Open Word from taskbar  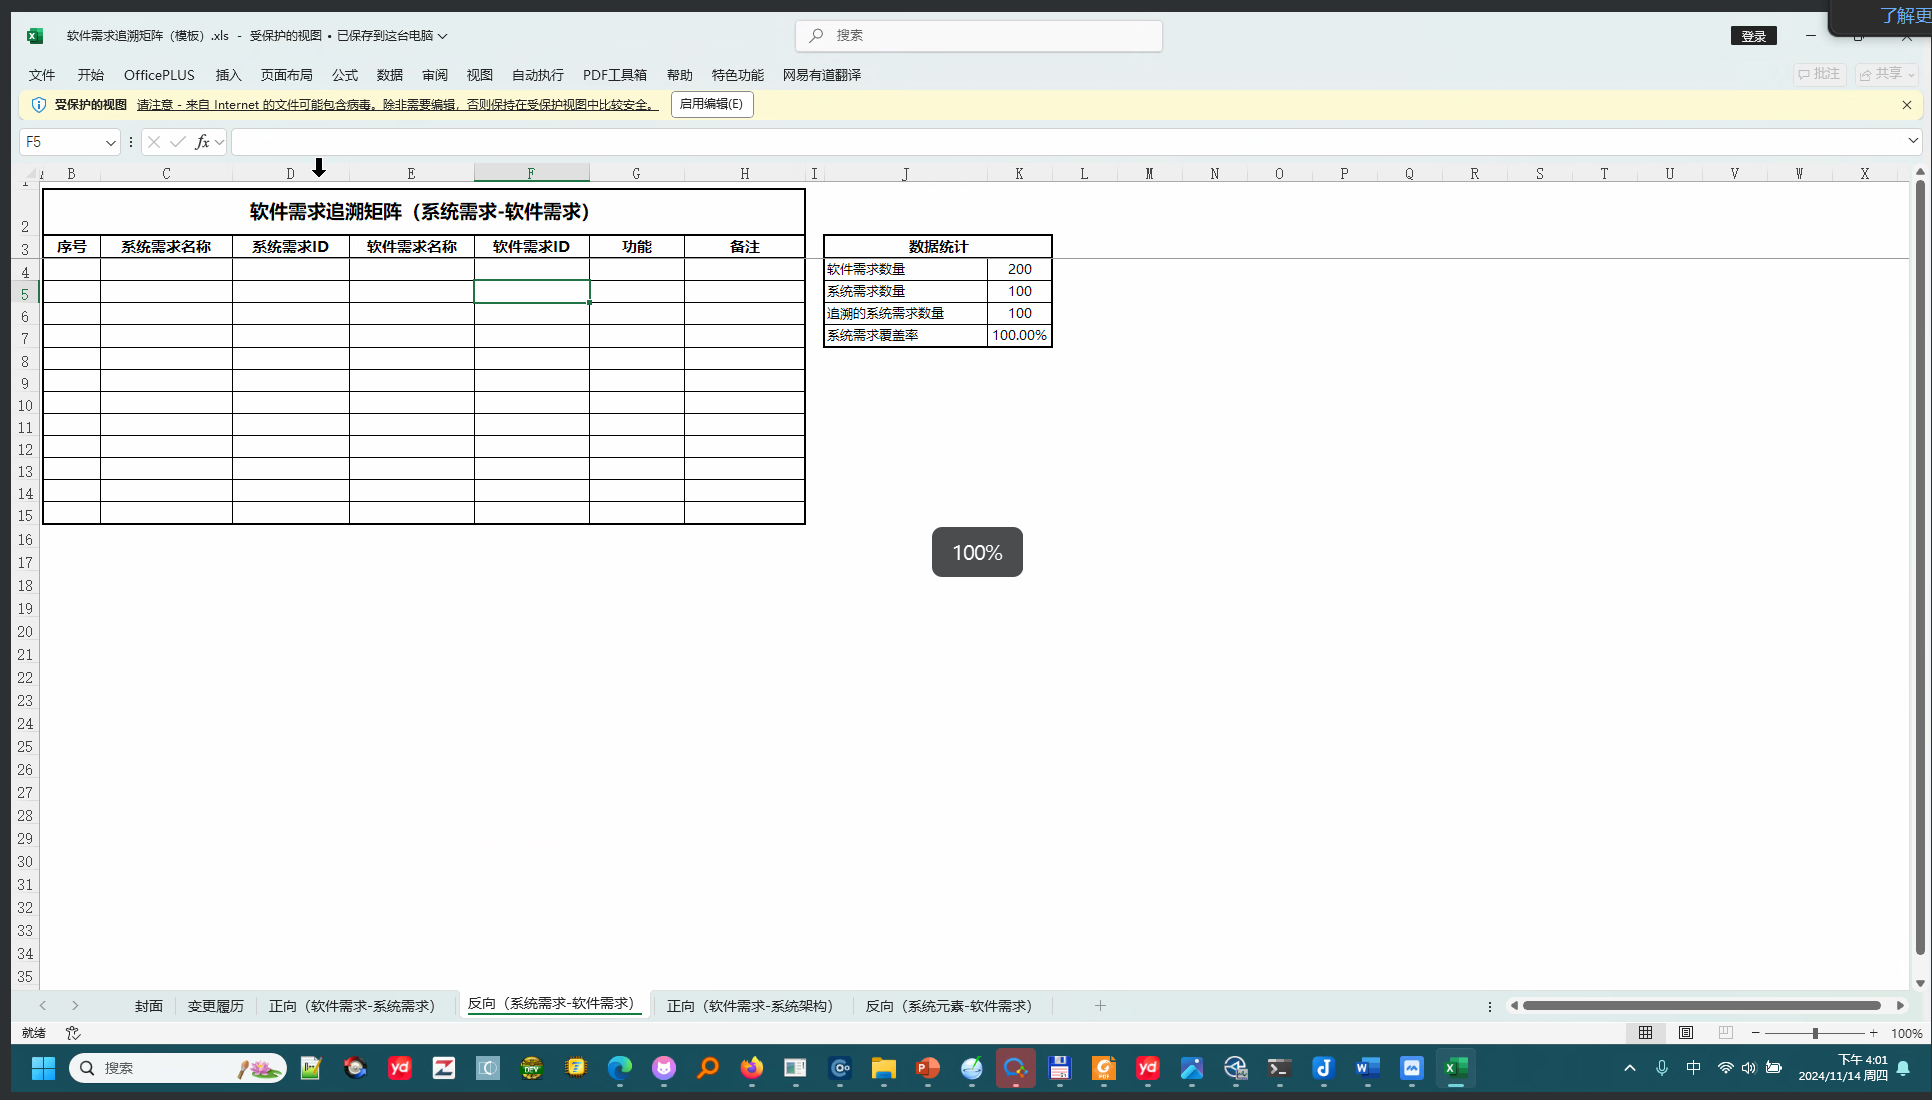tap(1367, 1068)
